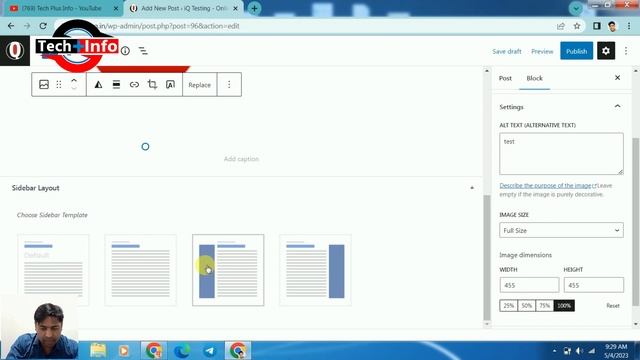Open the Image Size dropdown

(561, 230)
